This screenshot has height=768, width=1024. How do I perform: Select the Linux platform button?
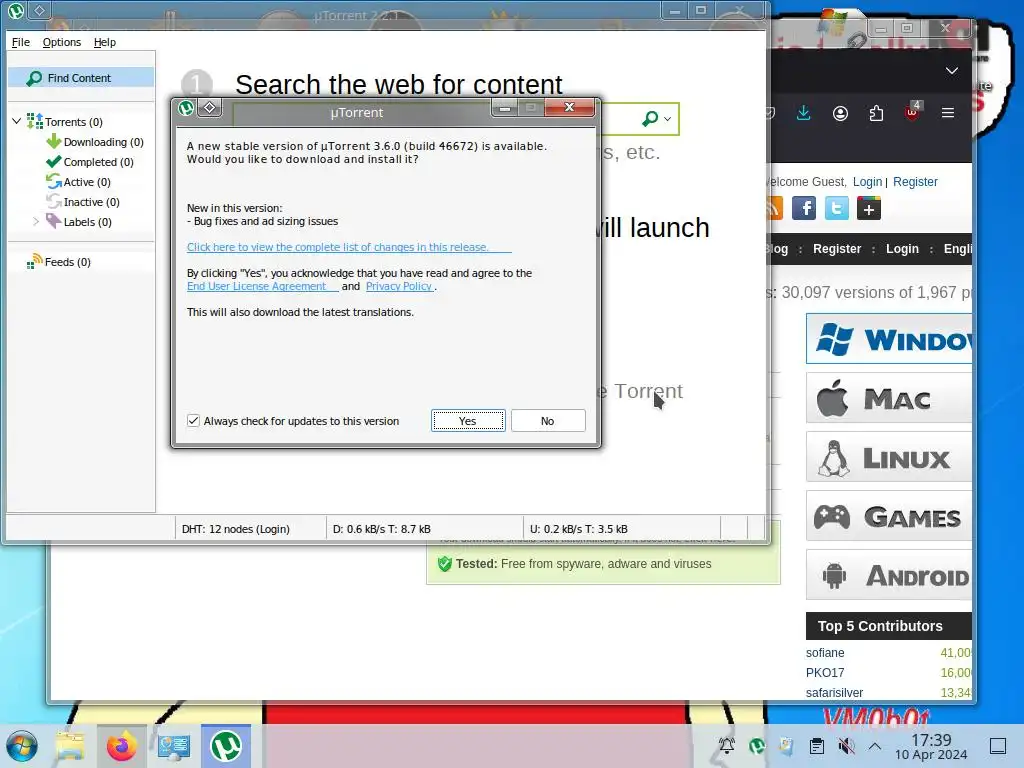point(889,457)
